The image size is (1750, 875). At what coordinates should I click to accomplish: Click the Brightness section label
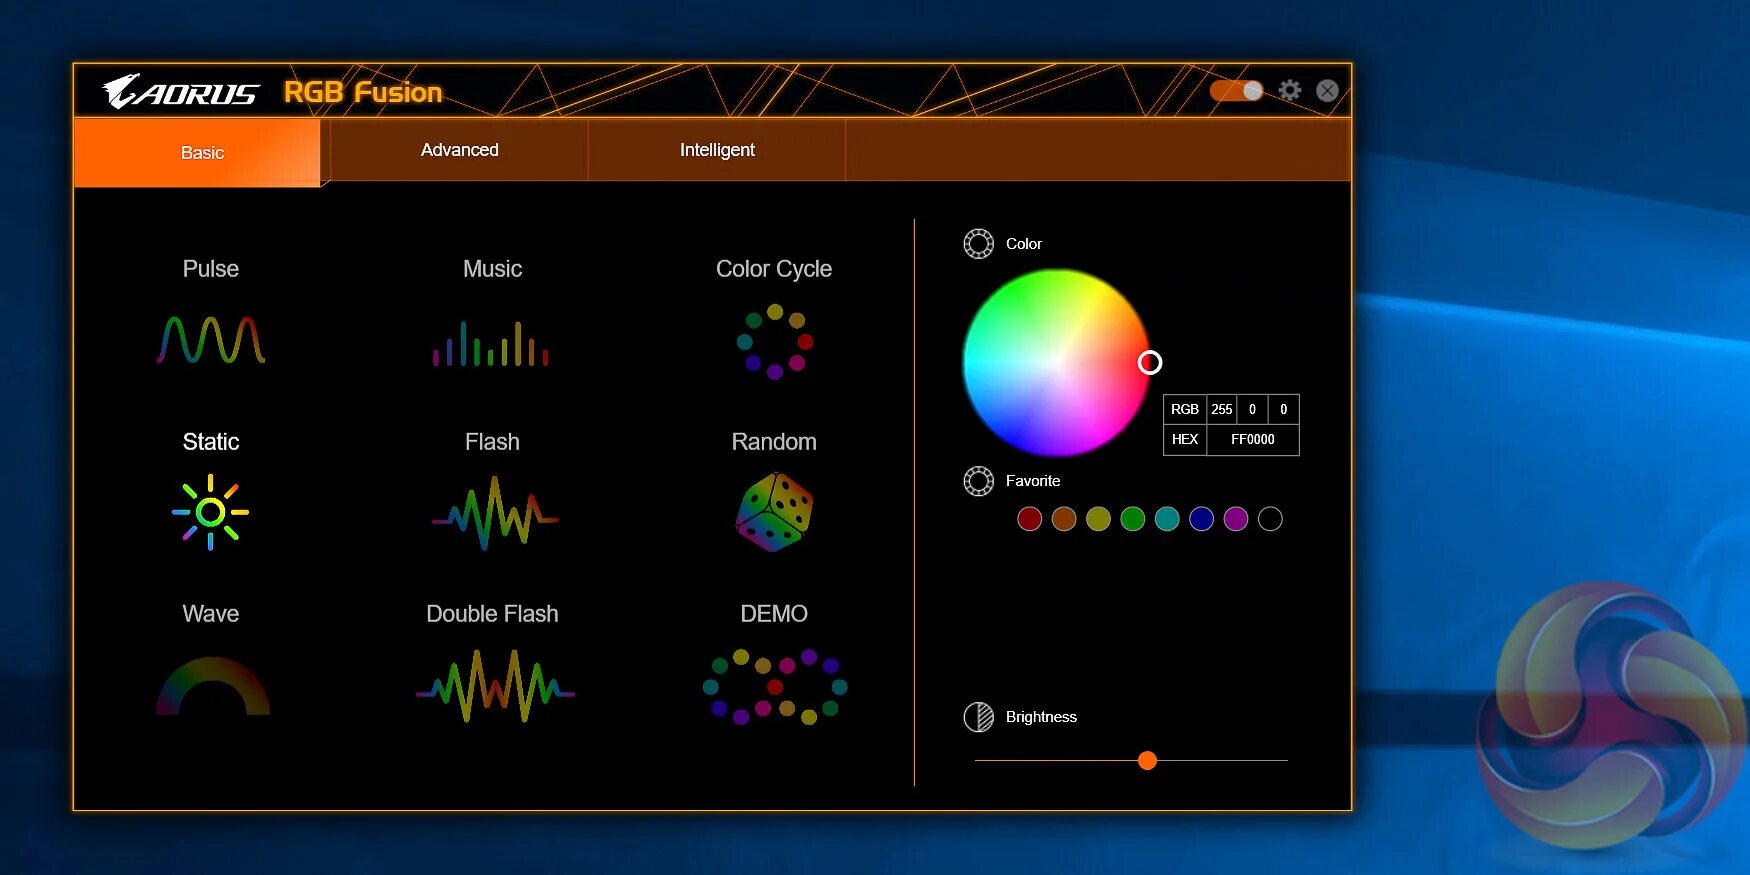tap(1041, 717)
